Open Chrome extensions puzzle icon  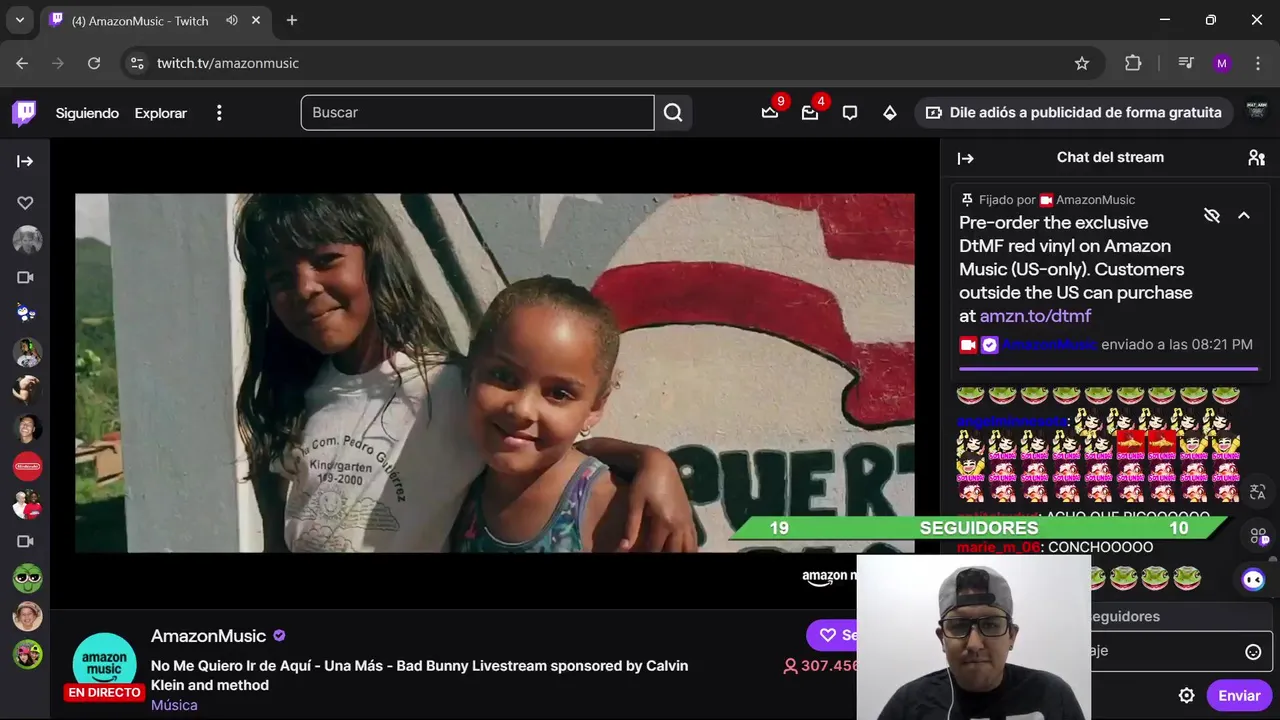(x=1133, y=63)
